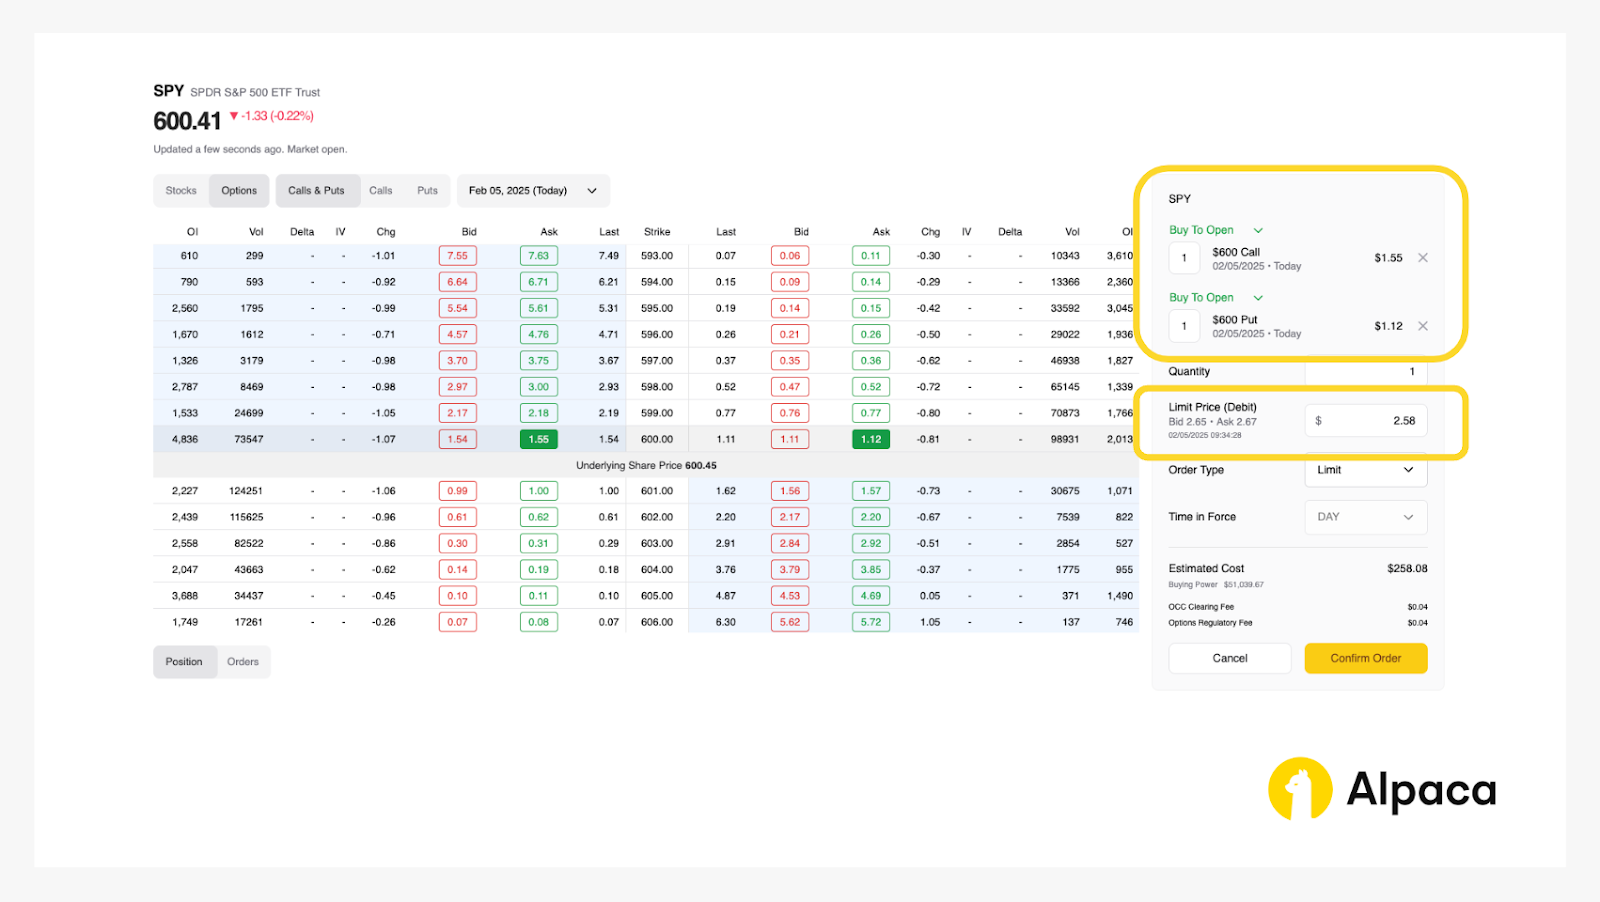
Task: Click the Underlying Share Price 600.45 row
Action: click(646, 465)
